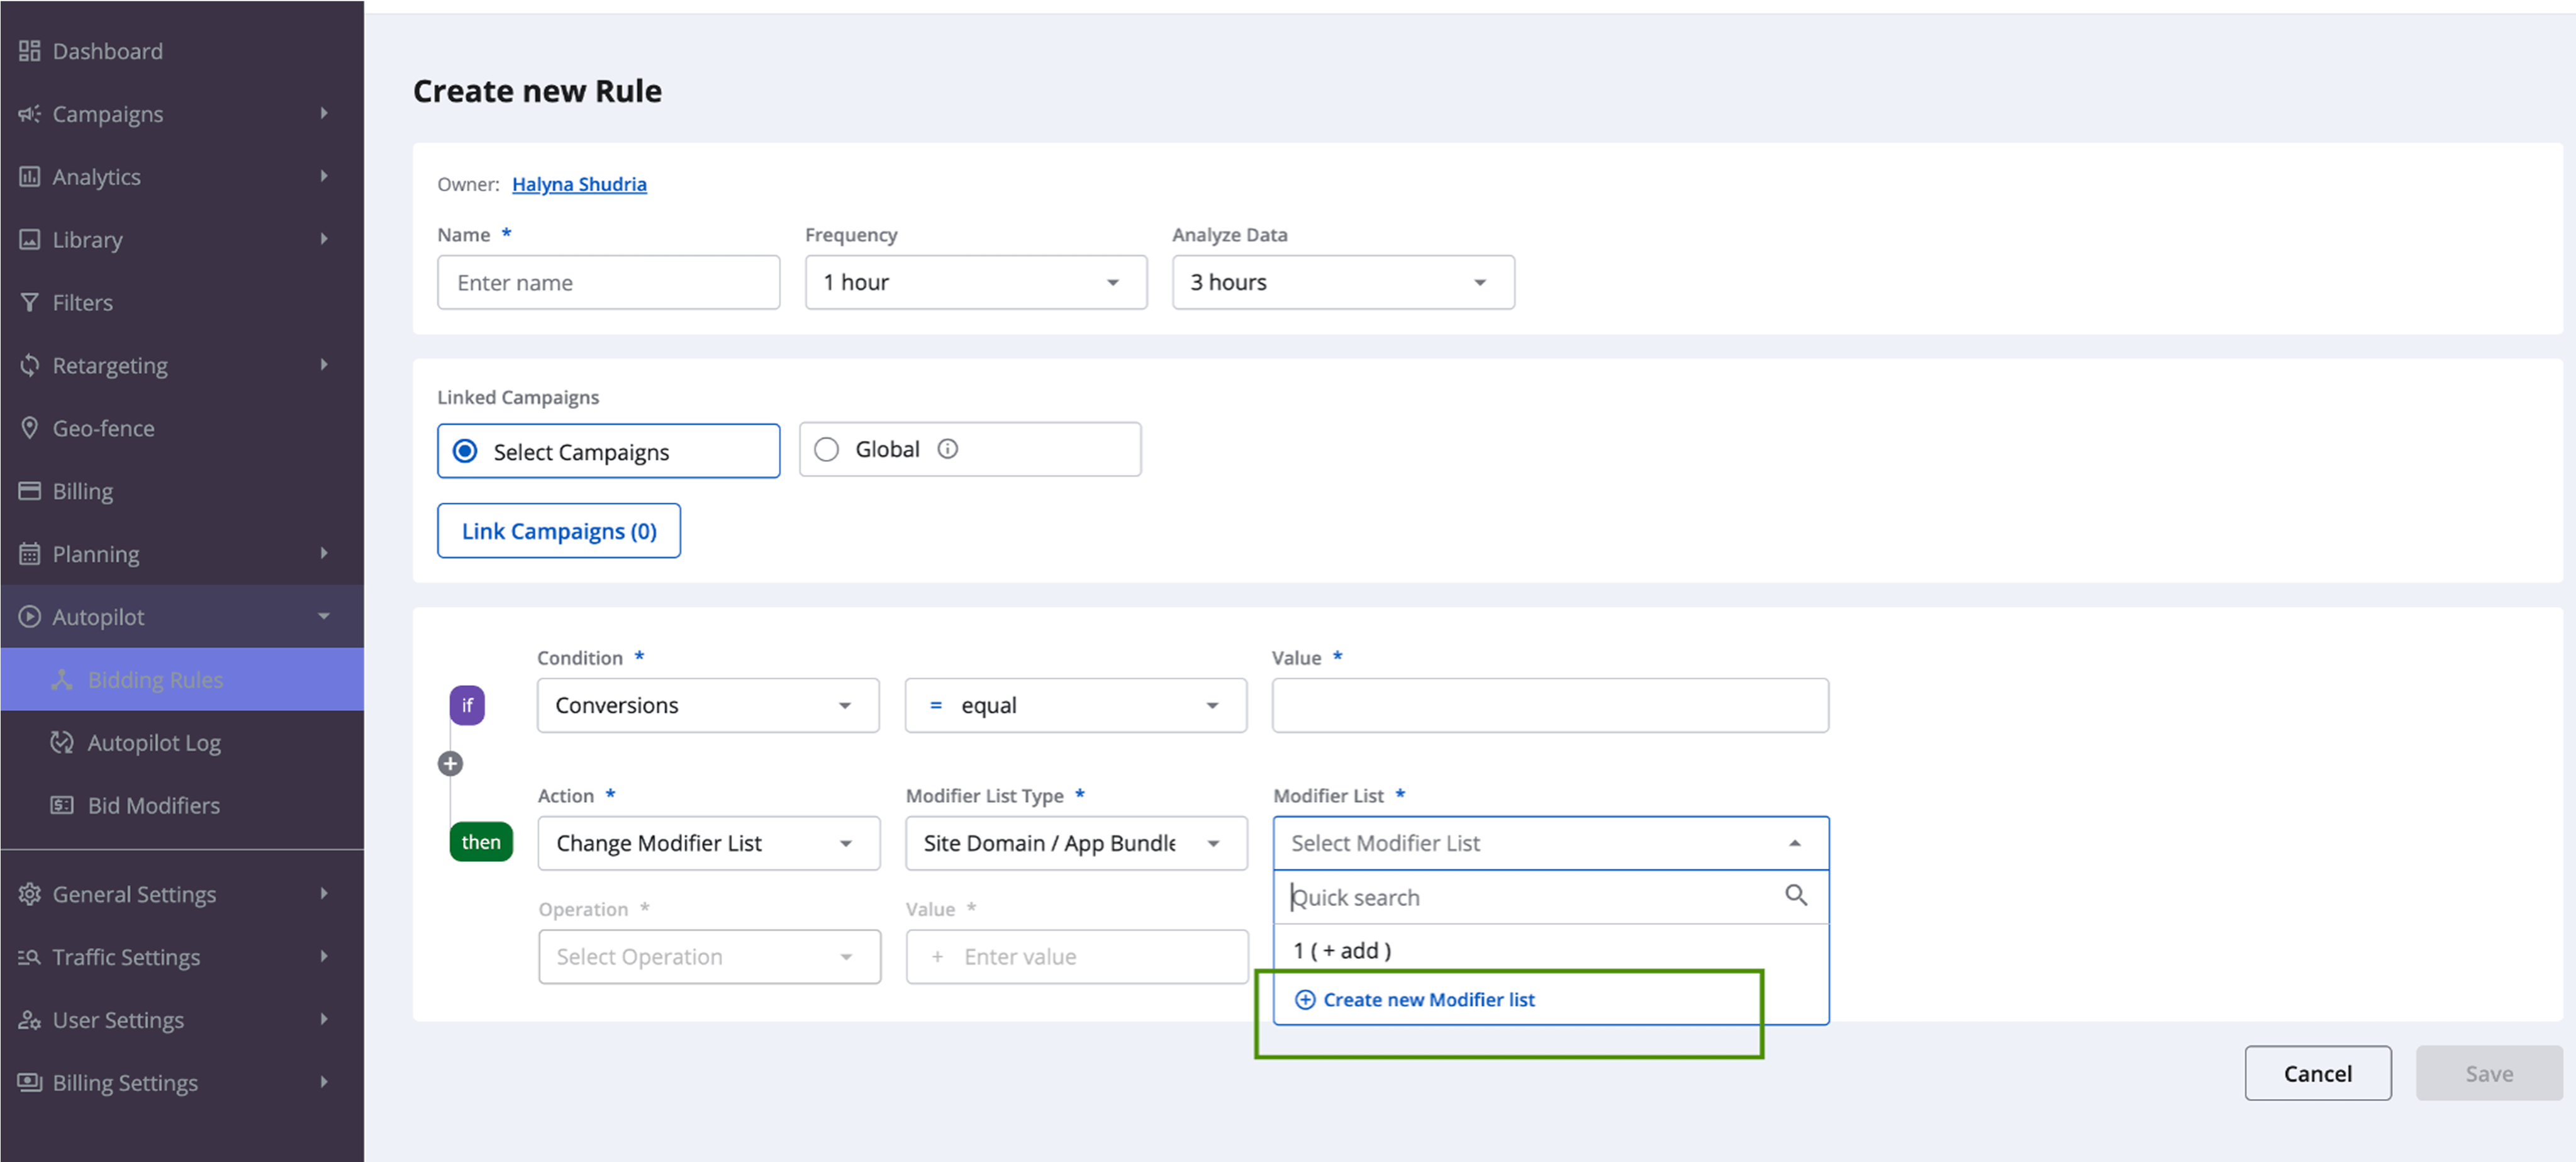Expand the Library sidebar arrow
This screenshot has height=1162, width=2576.
point(324,239)
